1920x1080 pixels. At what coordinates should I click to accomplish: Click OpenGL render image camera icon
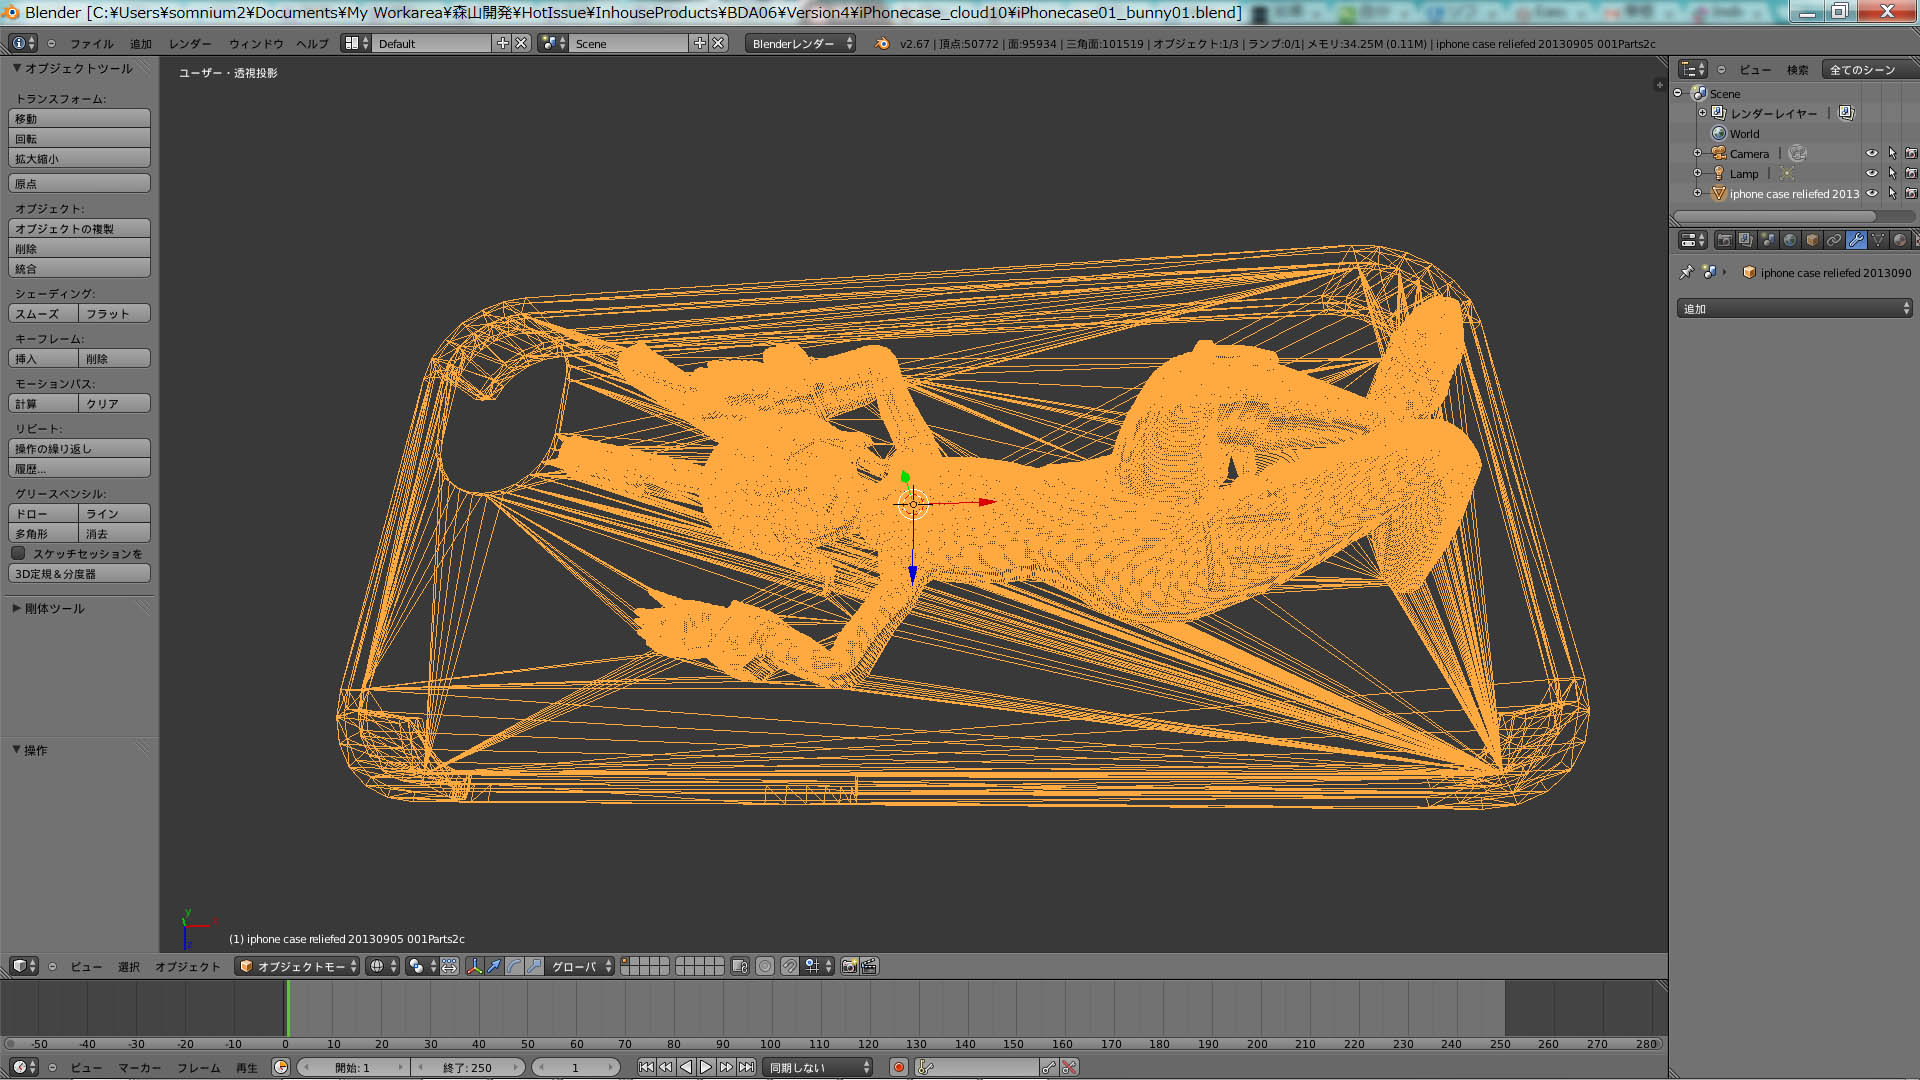pos(849,966)
